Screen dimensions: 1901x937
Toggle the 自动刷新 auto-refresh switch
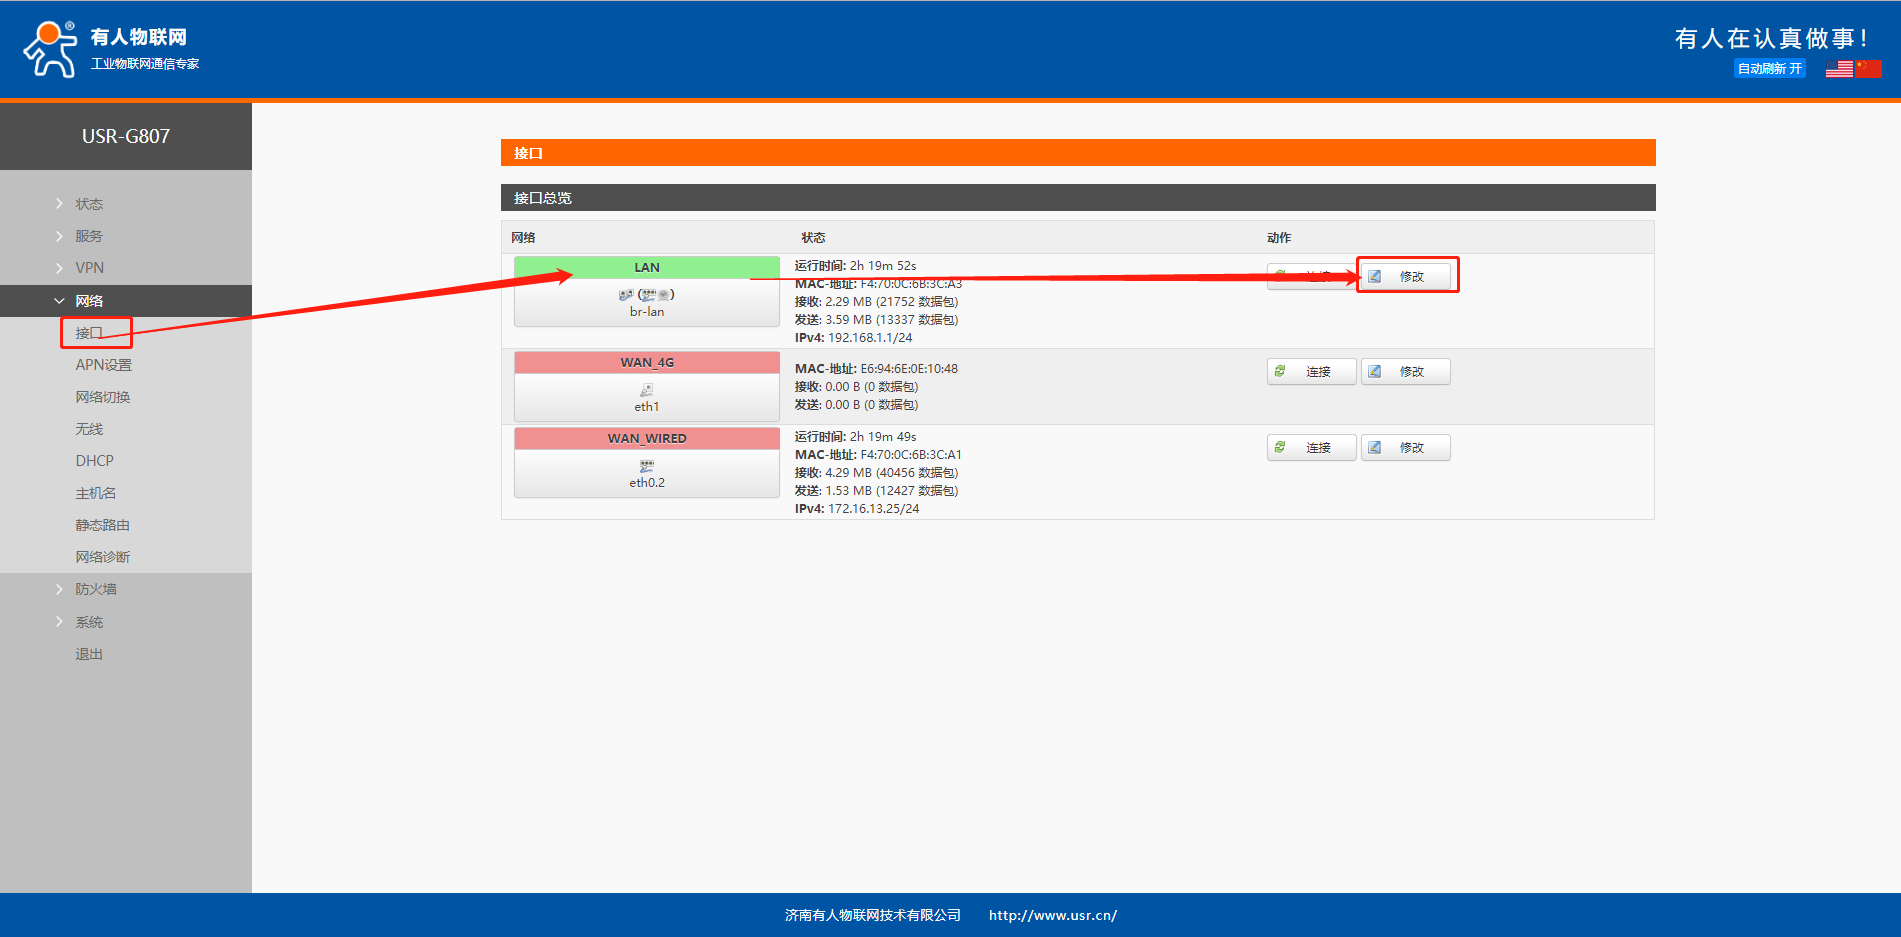[x=1769, y=69]
